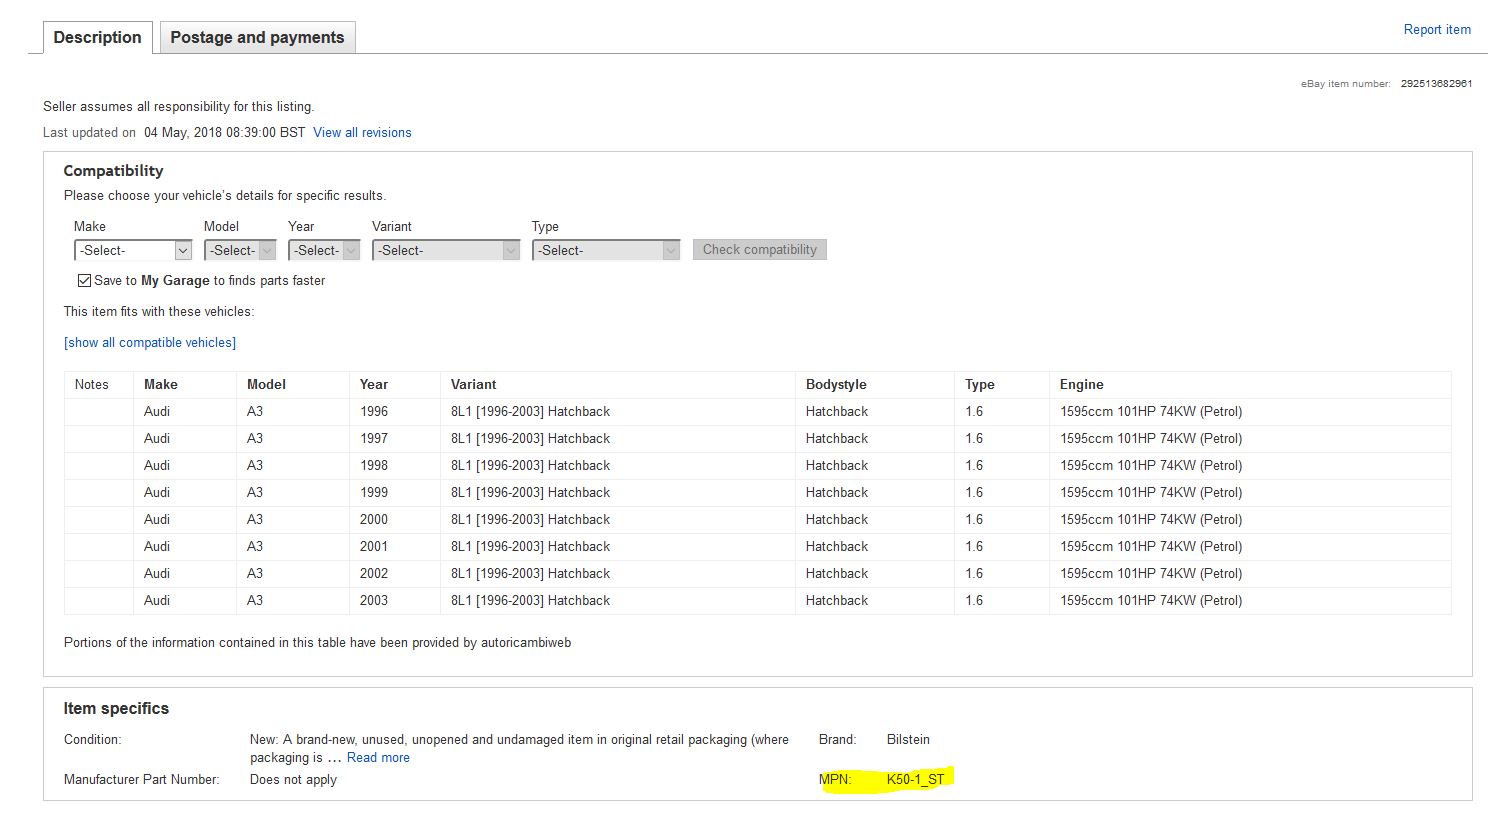The image size is (1510, 813).
Task: Click the MPN value K50-1_ST
Action: click(x=915, y=779)
